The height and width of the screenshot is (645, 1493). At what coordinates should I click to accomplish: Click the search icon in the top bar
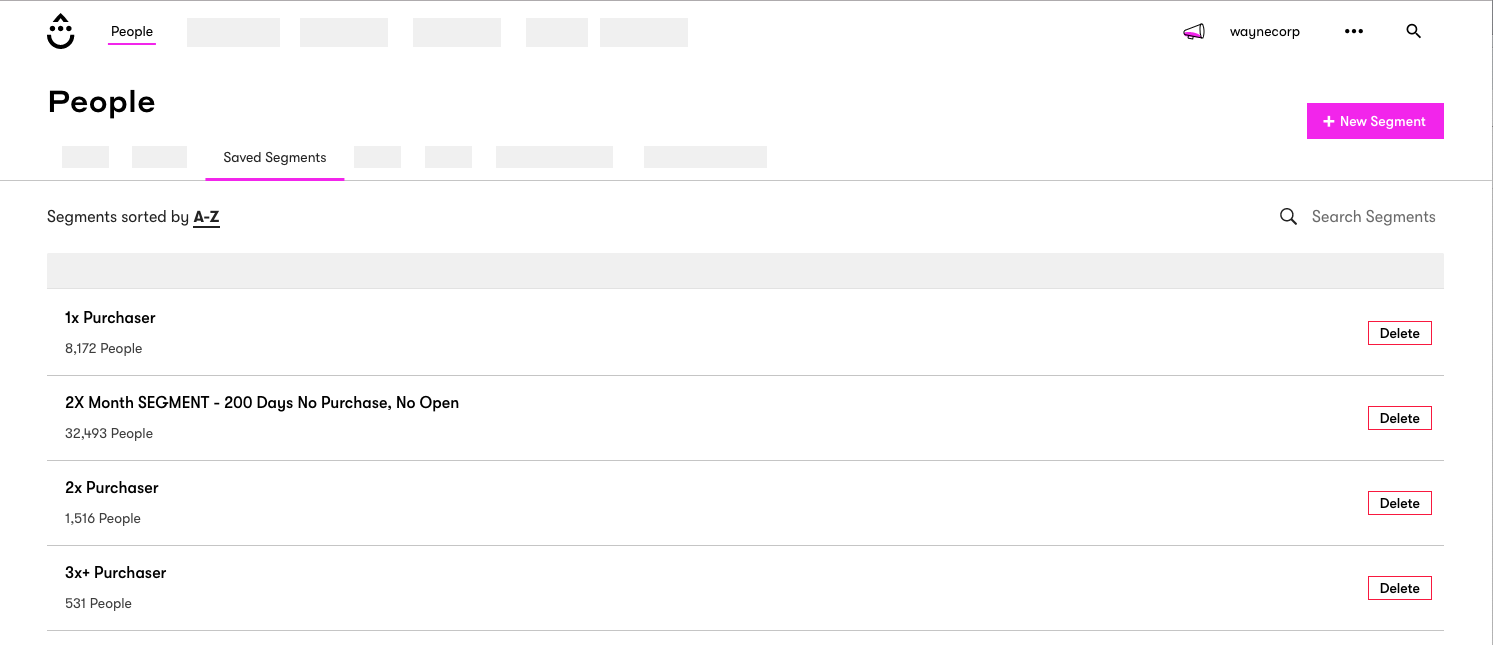pyautogui.click(x=1413, y=31)
